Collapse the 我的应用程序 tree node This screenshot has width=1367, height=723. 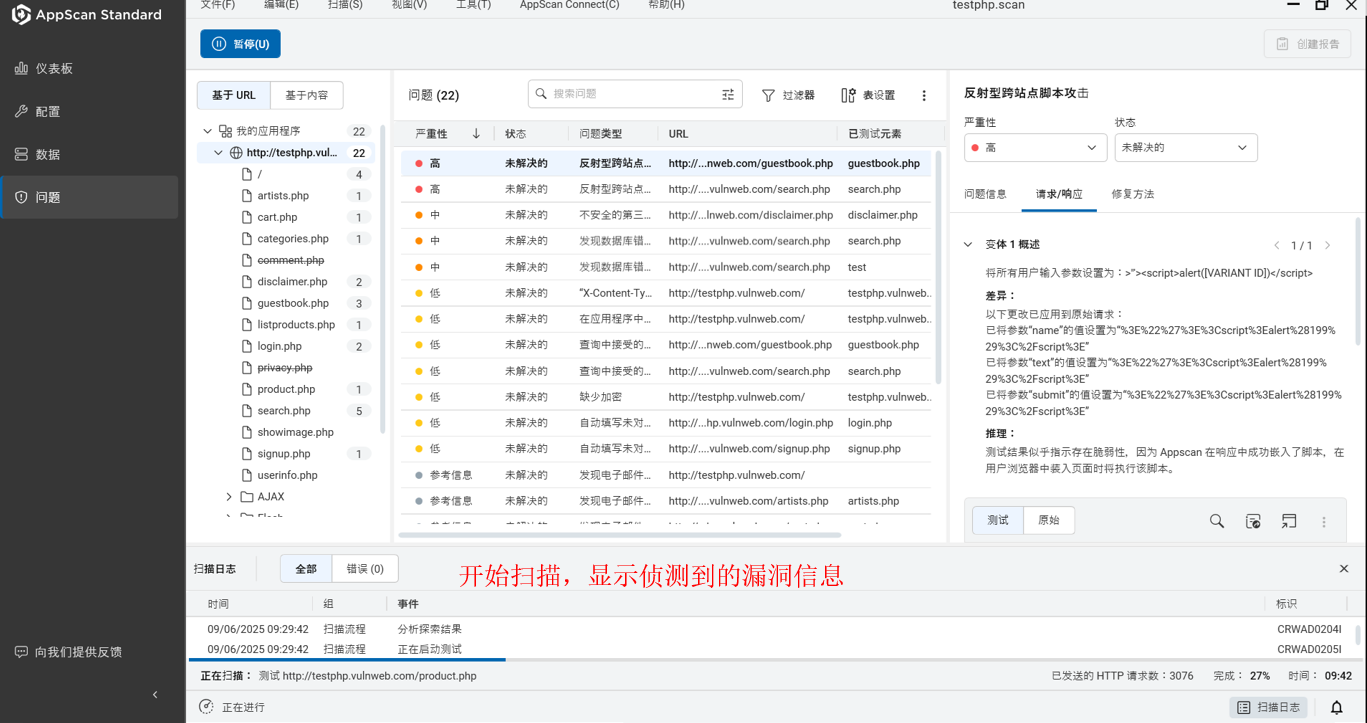click(x=208, y=131)
